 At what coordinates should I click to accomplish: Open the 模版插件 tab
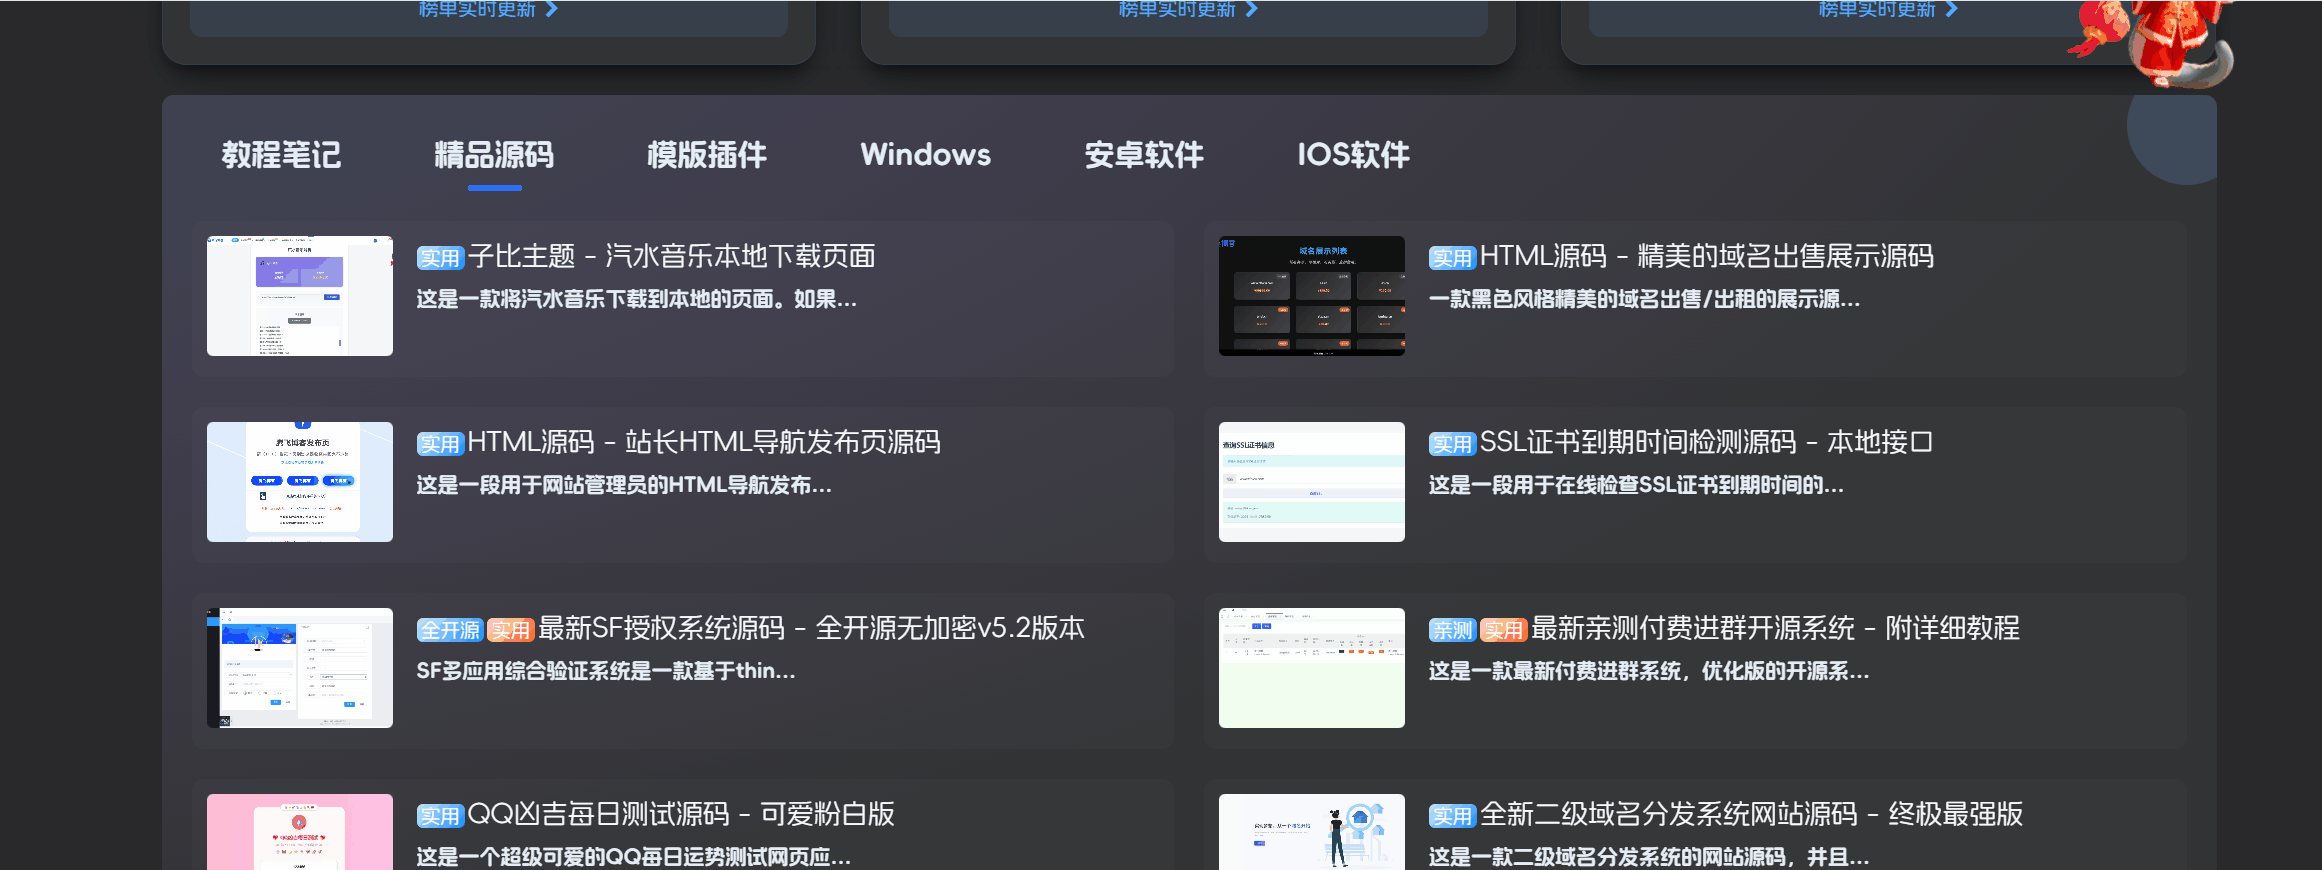pyautogui.click(x=707, y=155)
